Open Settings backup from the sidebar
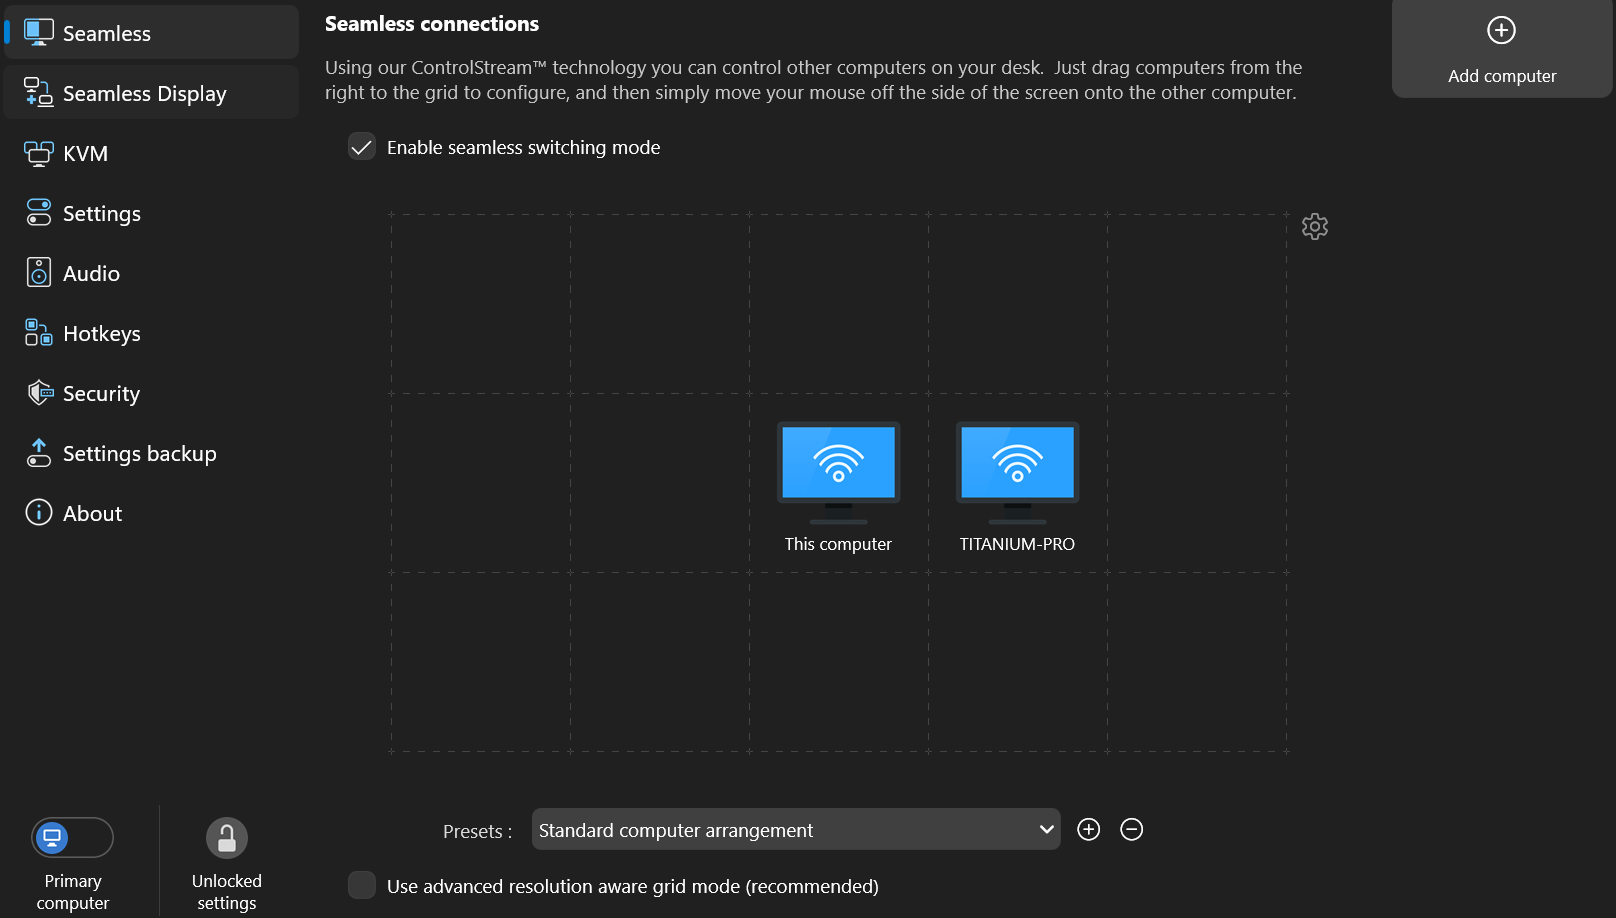Viewport: 1616px width, 918px height. click(x=139, y=454)
